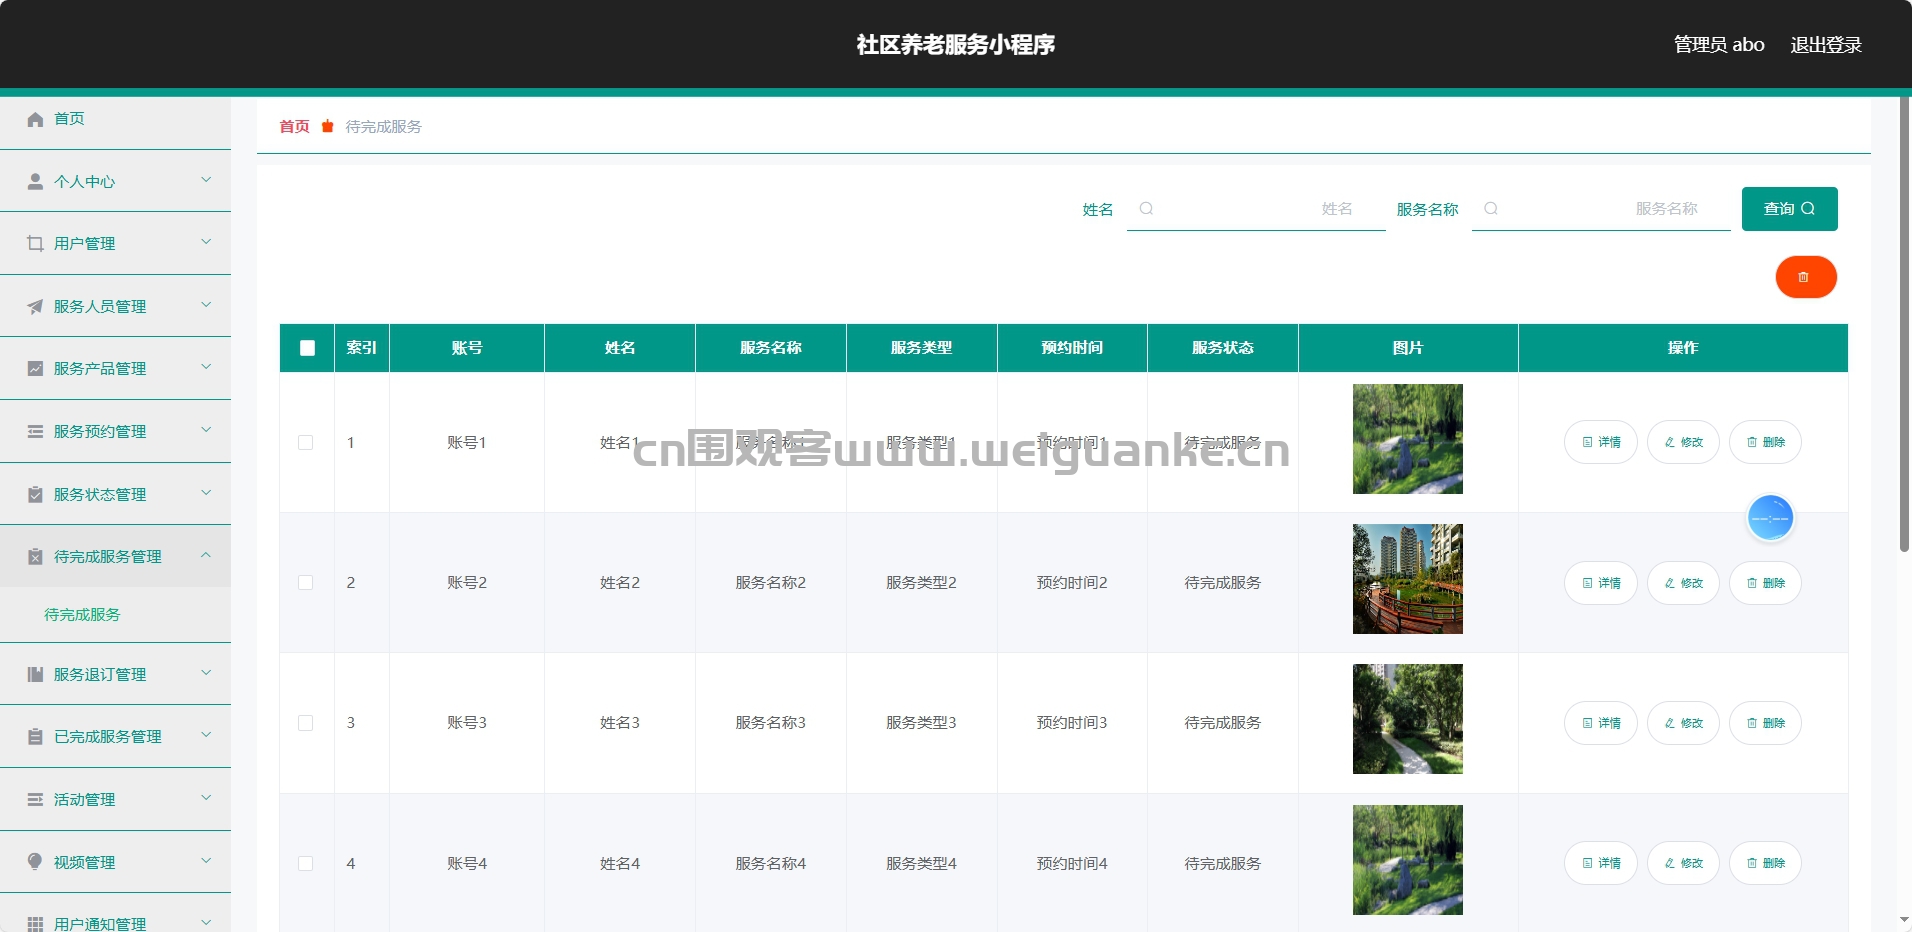1912x932 pixels.
Task: Click the chart icon for 服务产品管理
Action: pos(35,368)
